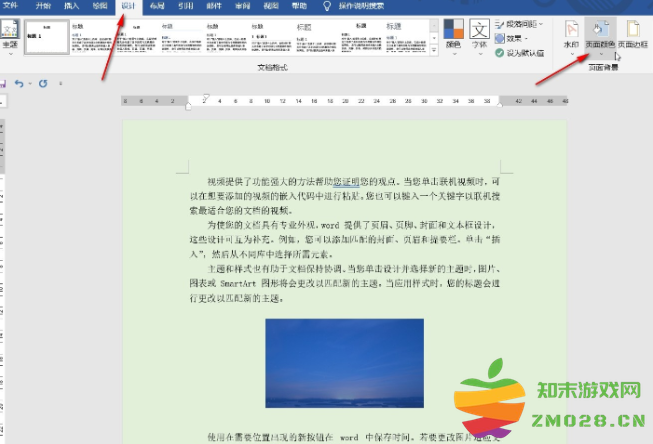The width and height of the screenshot is (653, 444).
Task: Switch to the 插入 Insert tab
Action: point(72,6)
